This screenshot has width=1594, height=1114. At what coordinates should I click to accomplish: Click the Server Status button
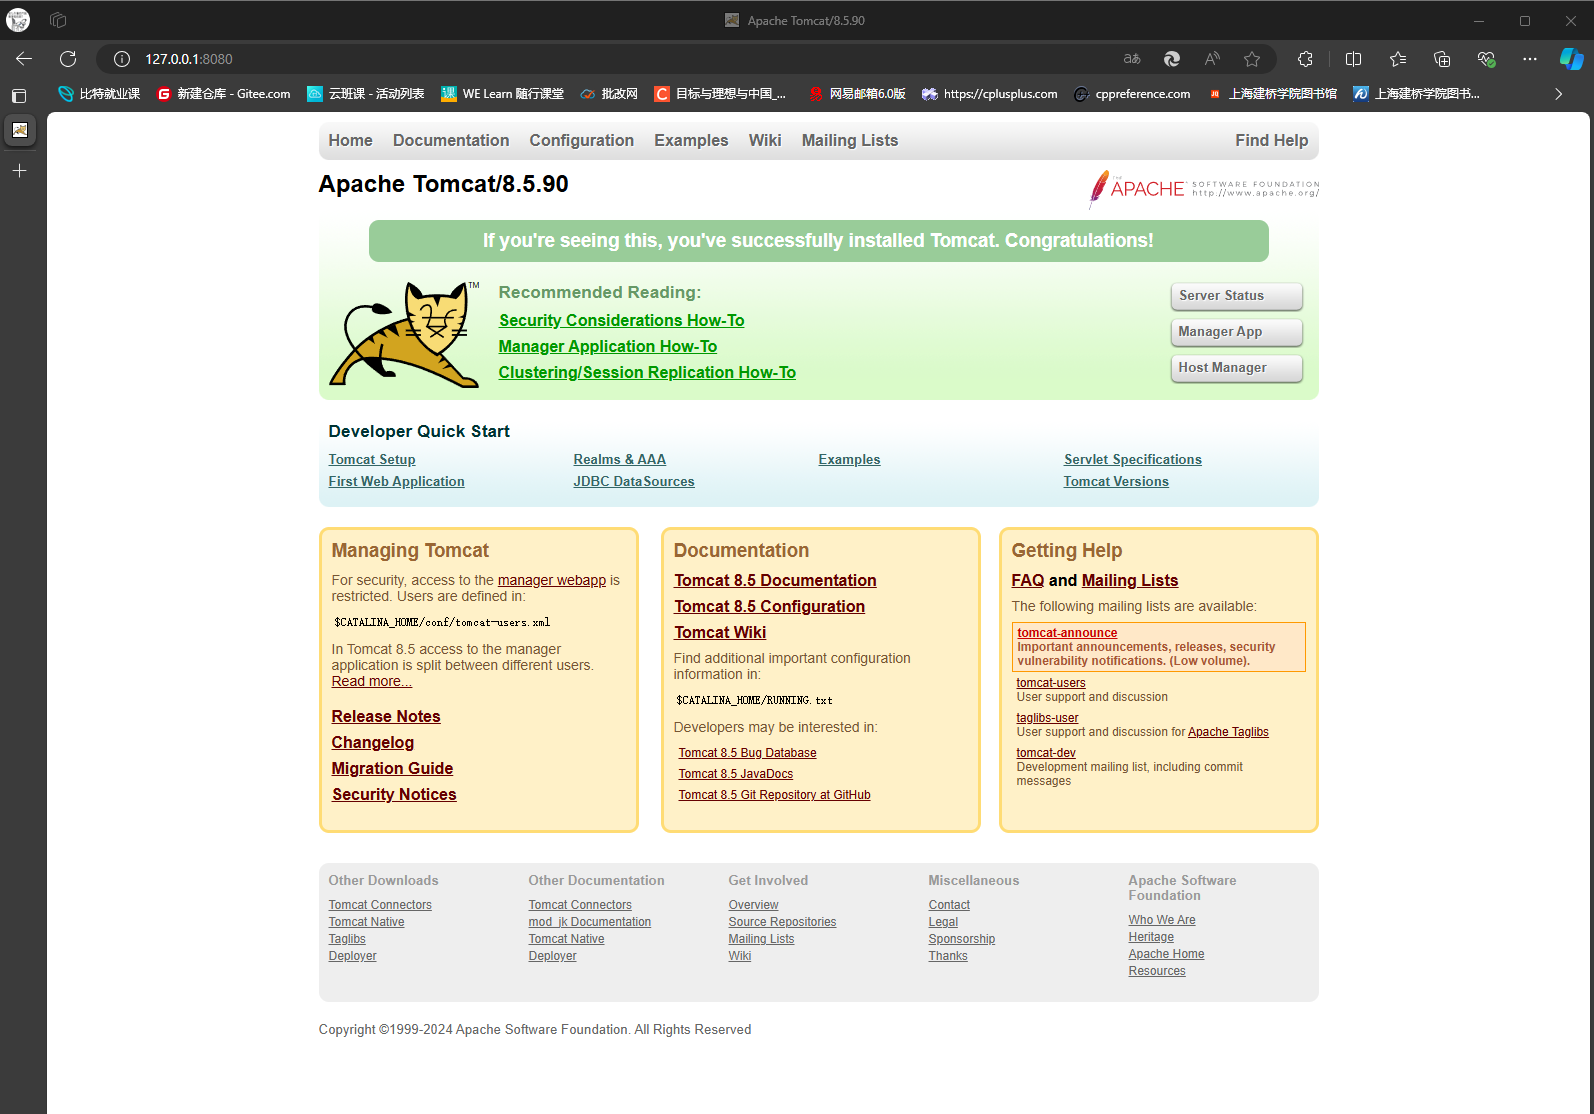coord(1236,296)
